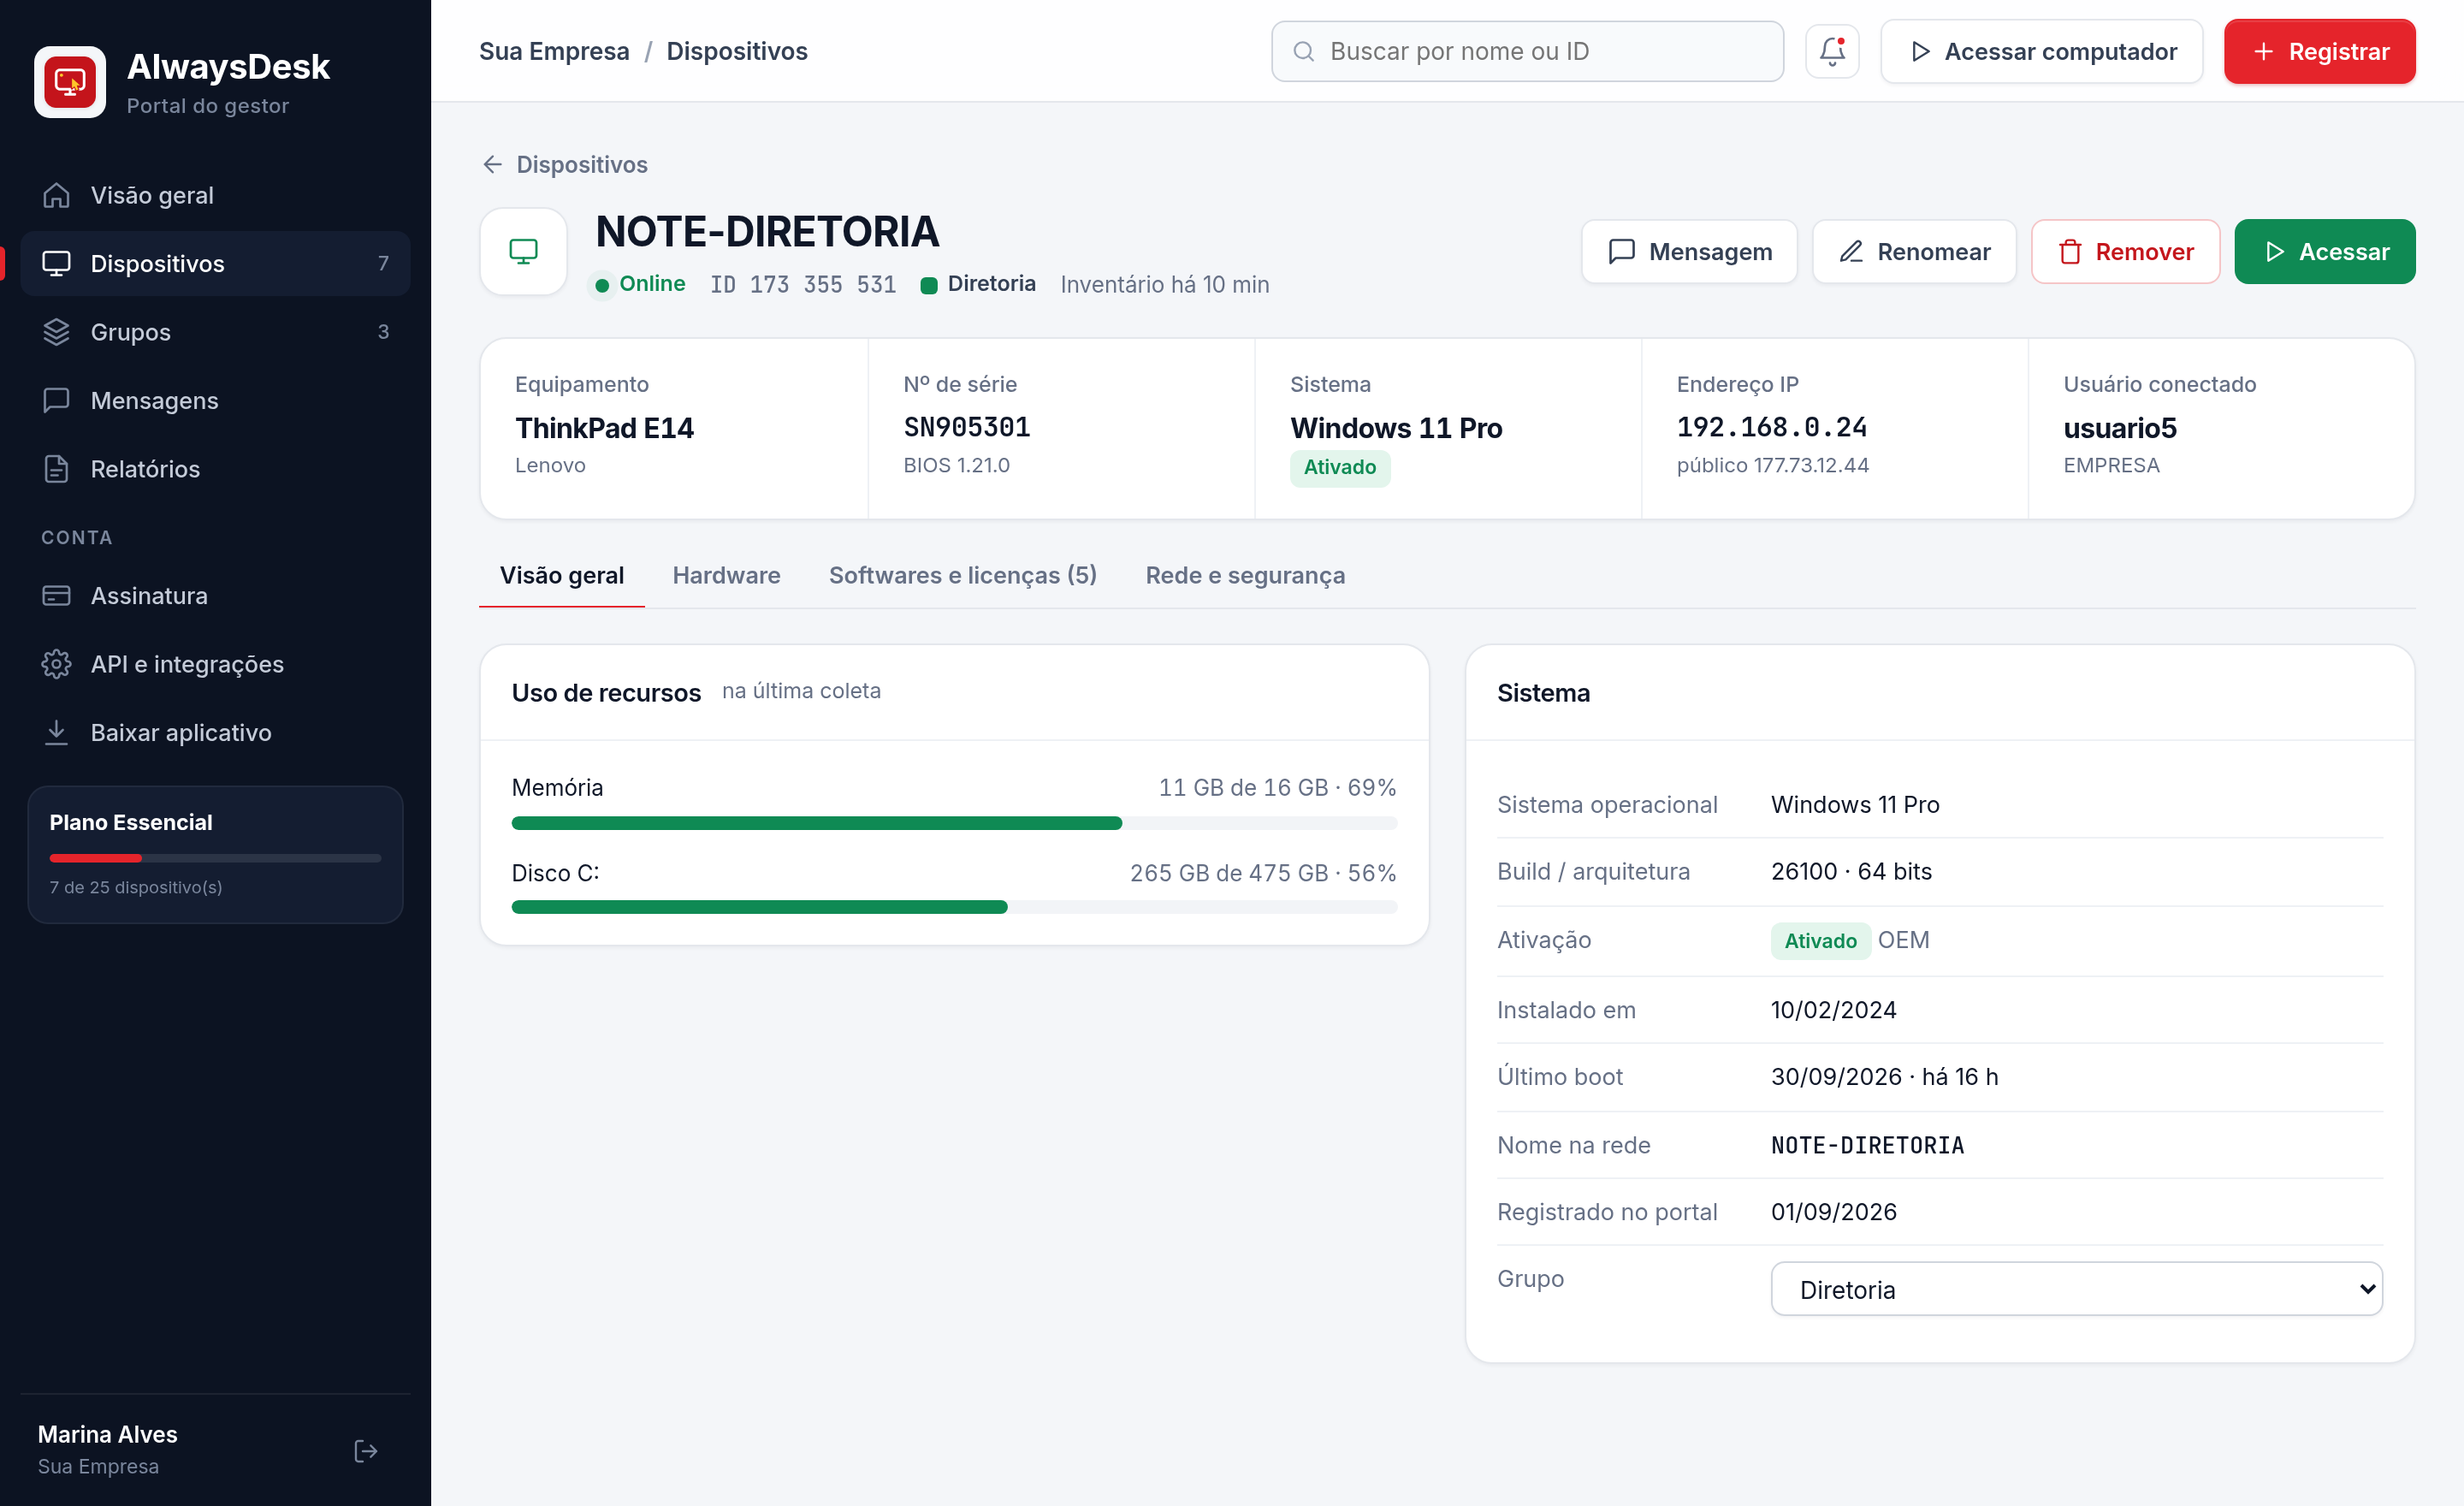Viewport: 2464px width, 1506px height.
Task: Open the notifications bell
Action: tap(1832, 51)
